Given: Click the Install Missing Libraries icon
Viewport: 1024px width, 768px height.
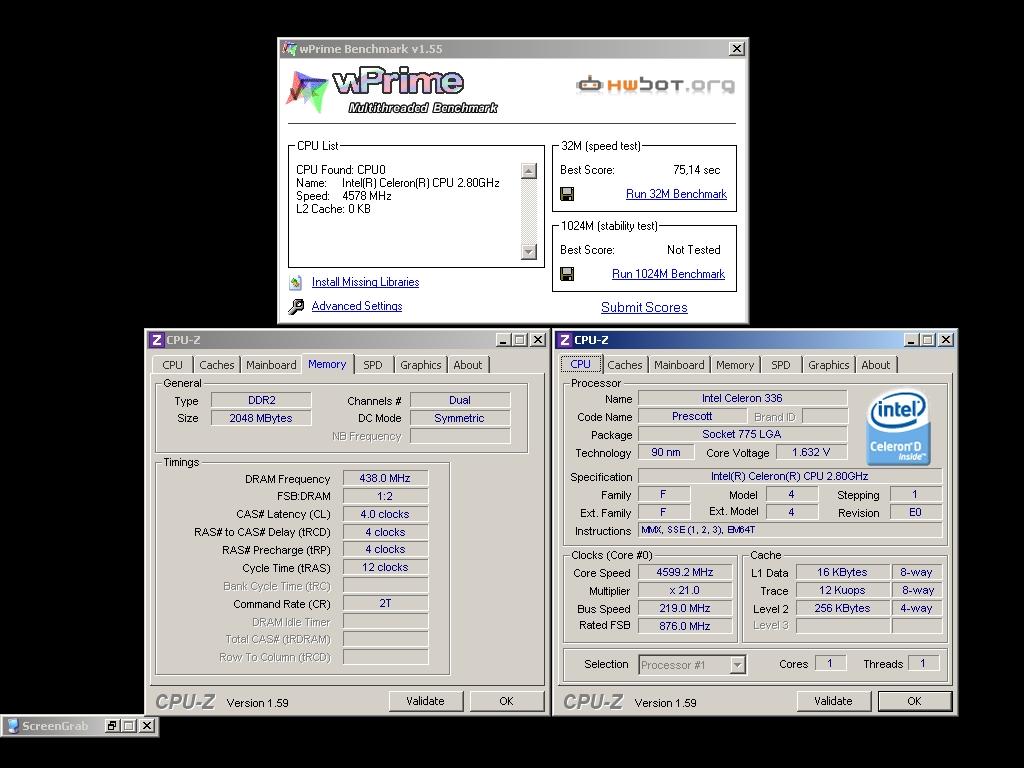Looking at the screenshot, I should pyautogui.click(x=296, y=282).
